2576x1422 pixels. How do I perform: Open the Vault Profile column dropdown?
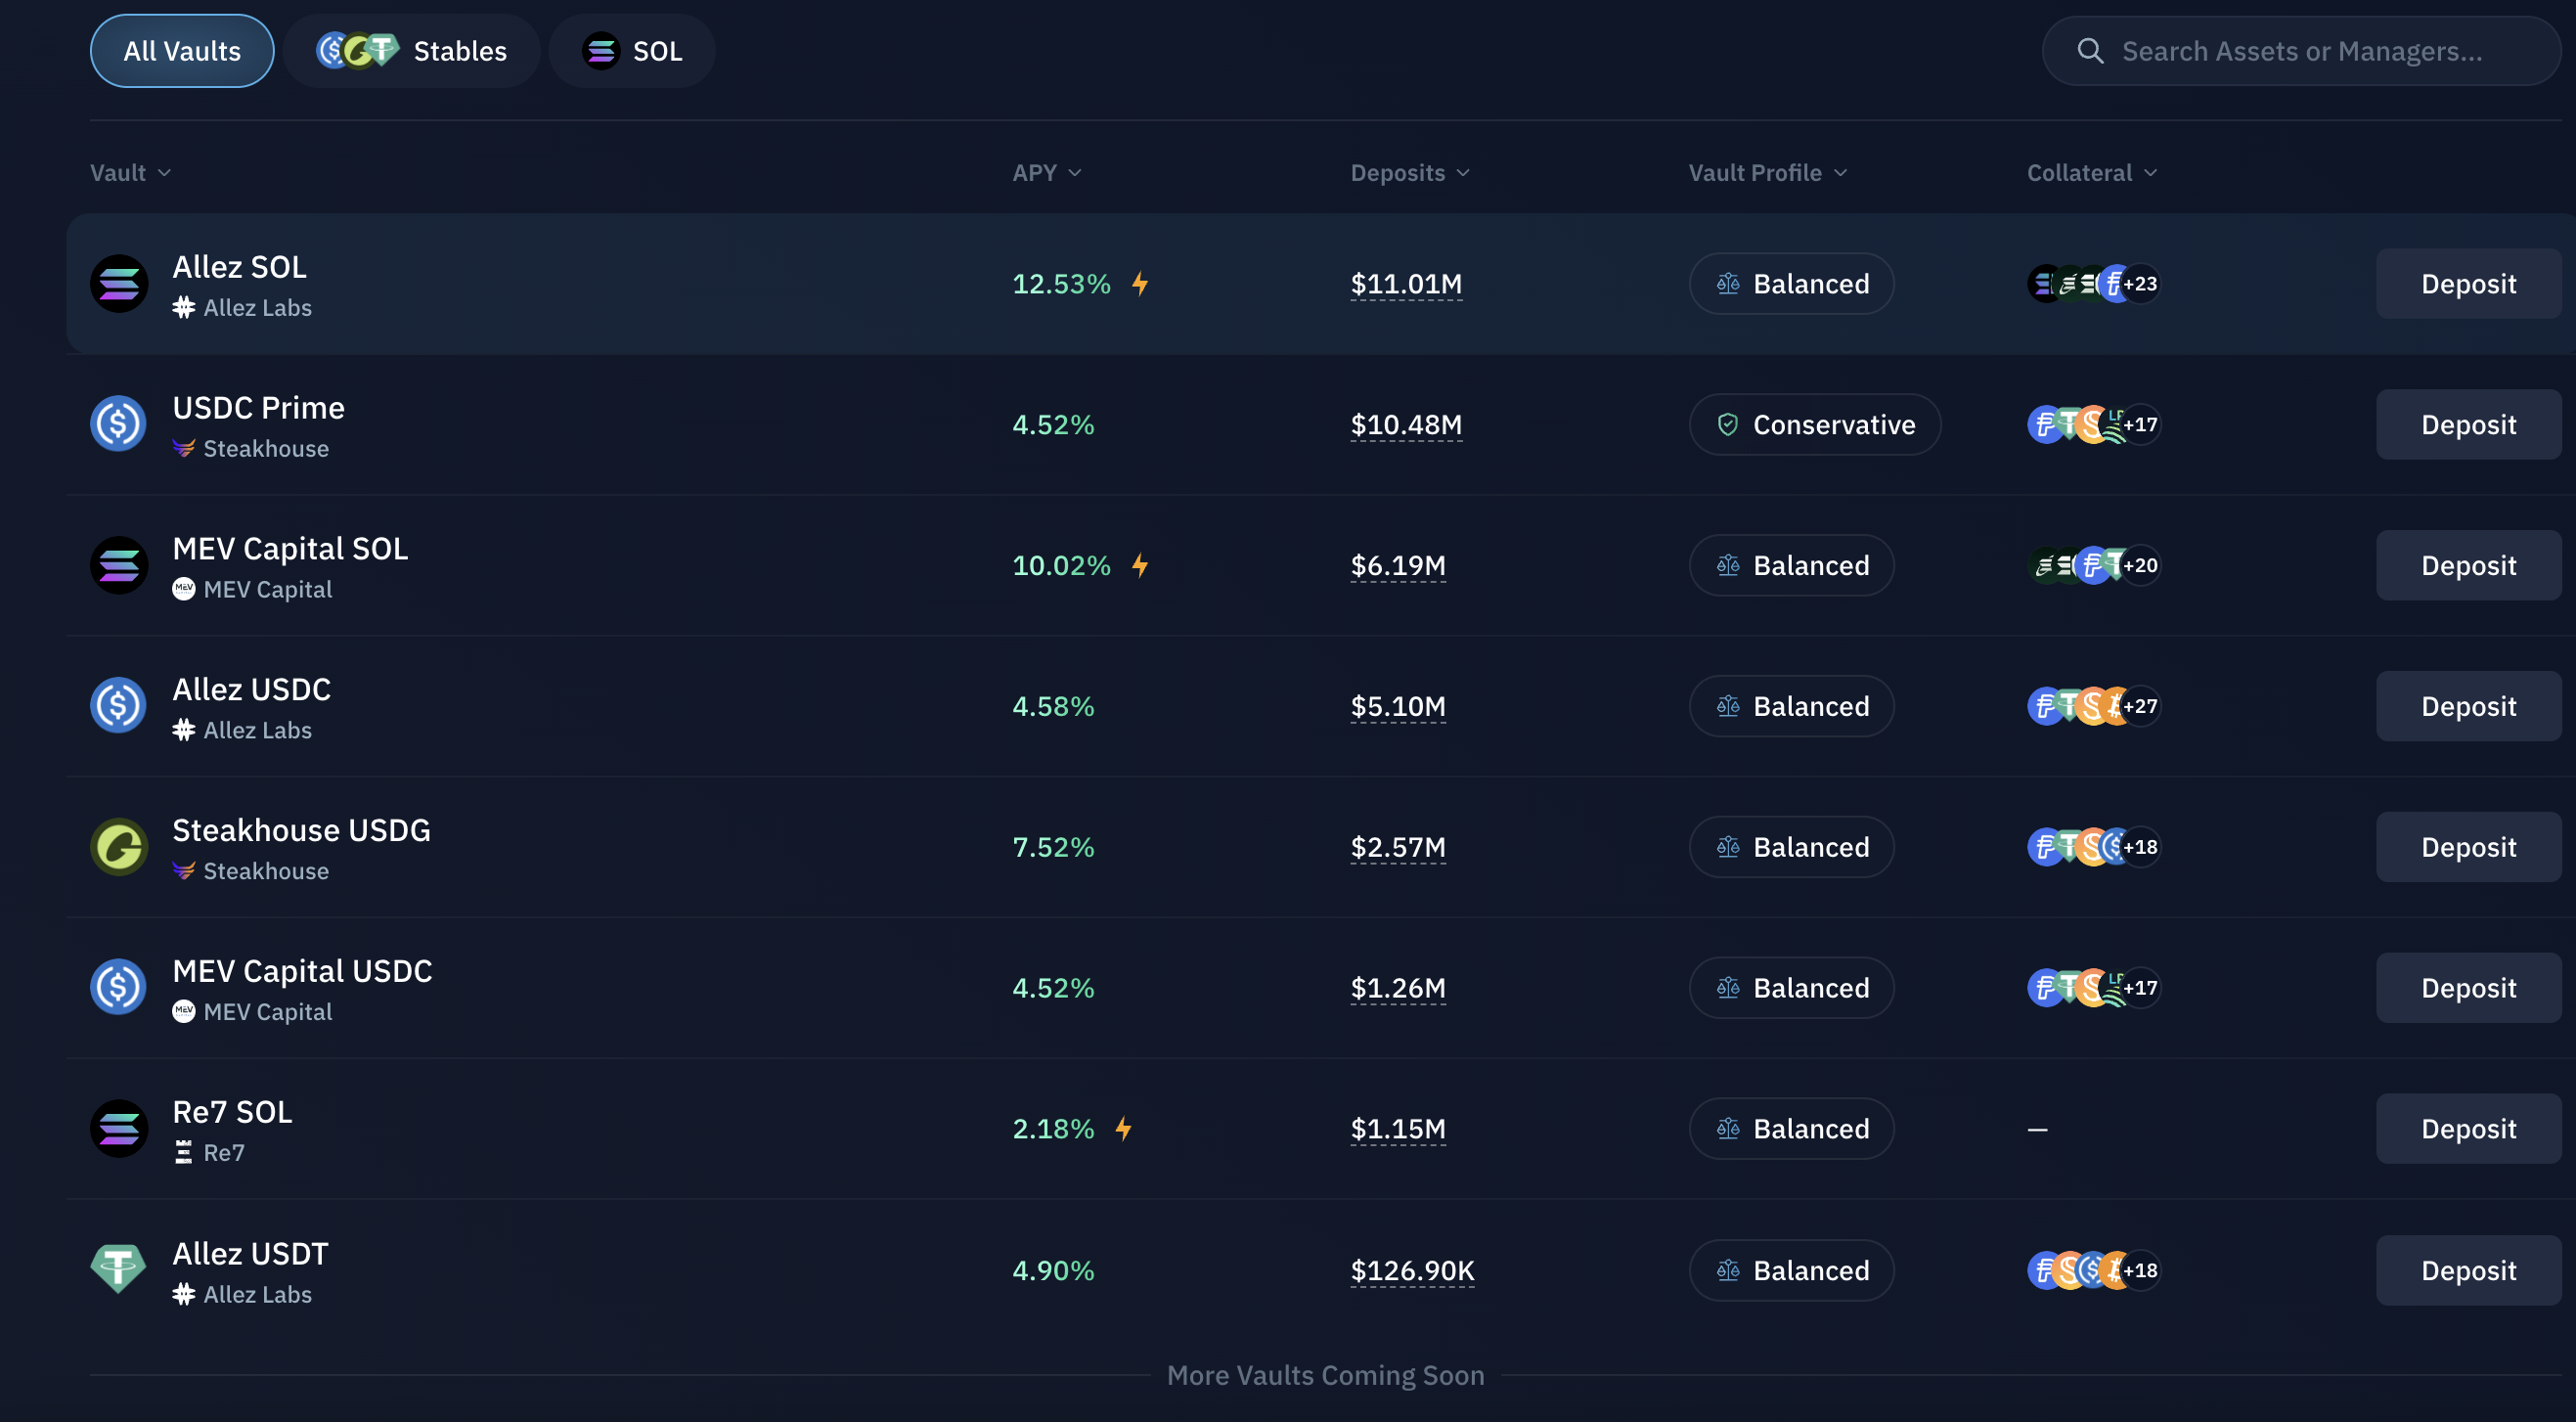1767,173
